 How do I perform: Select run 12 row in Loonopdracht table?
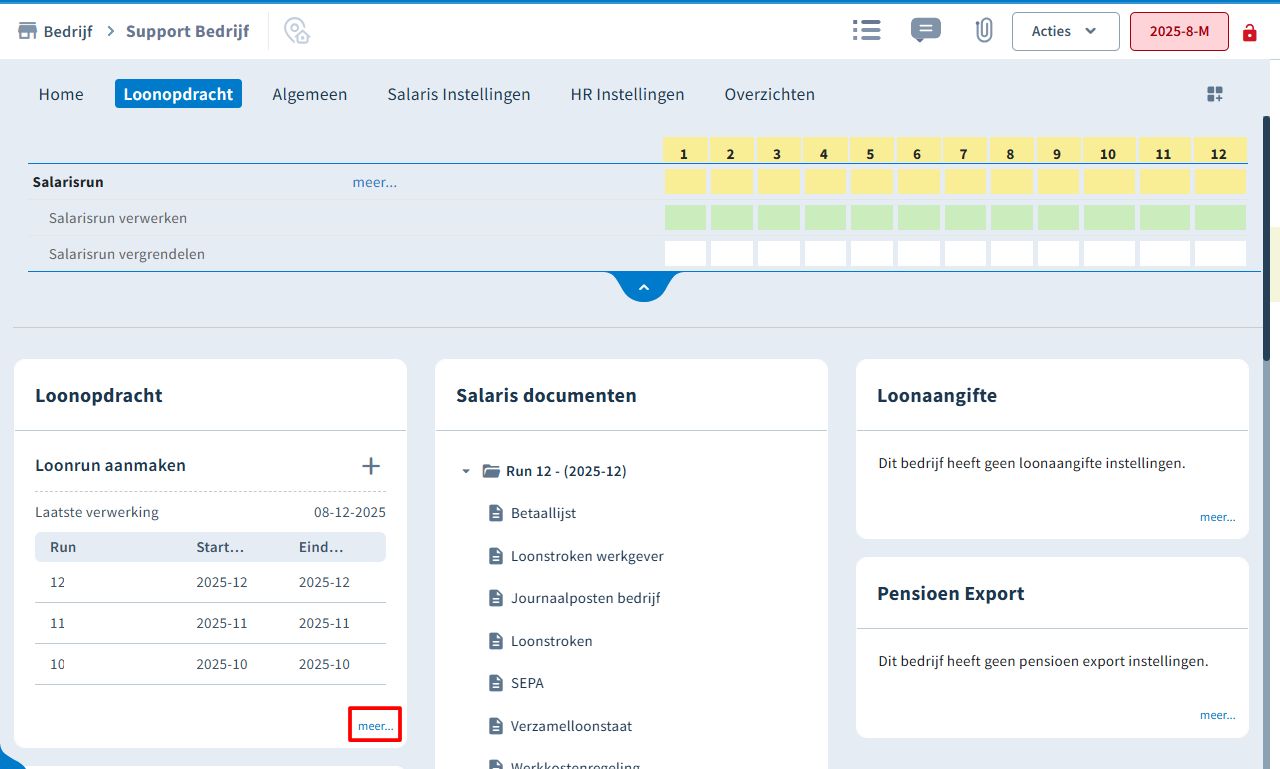[210, 582]
